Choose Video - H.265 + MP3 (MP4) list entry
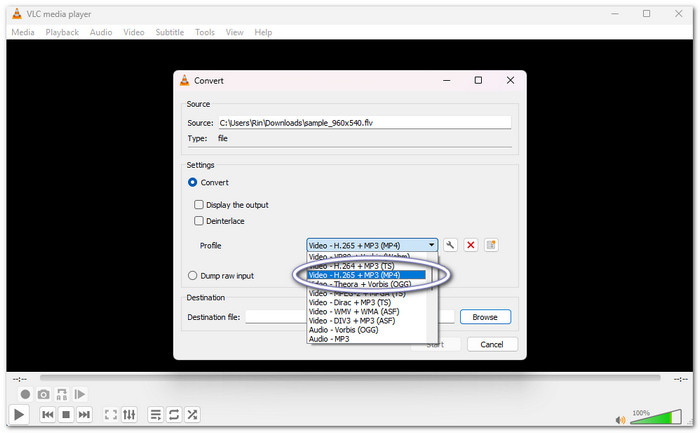This screenshot has height=433, width=700. pos(367,275)
